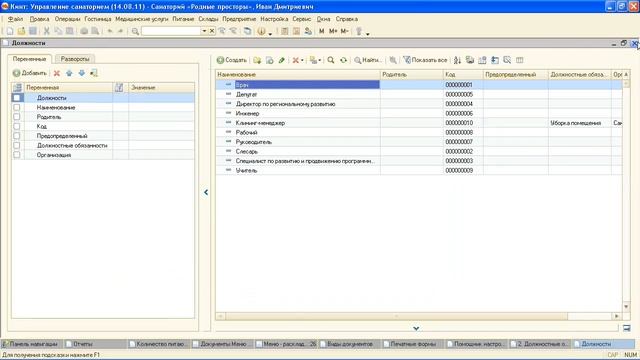Image resolution: width=640 pixels, height=360 pixels.
Task: Click the M+ memory button
Action: [333, 31]
